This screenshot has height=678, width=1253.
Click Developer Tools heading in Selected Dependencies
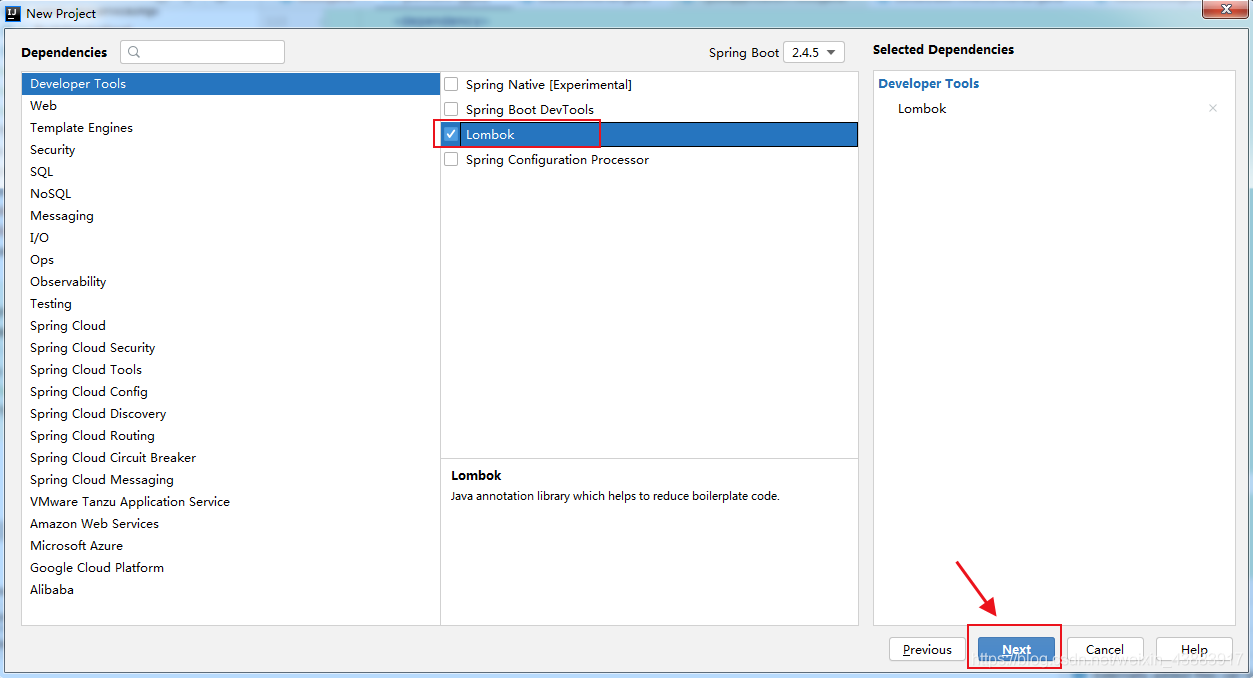(929, 83)
